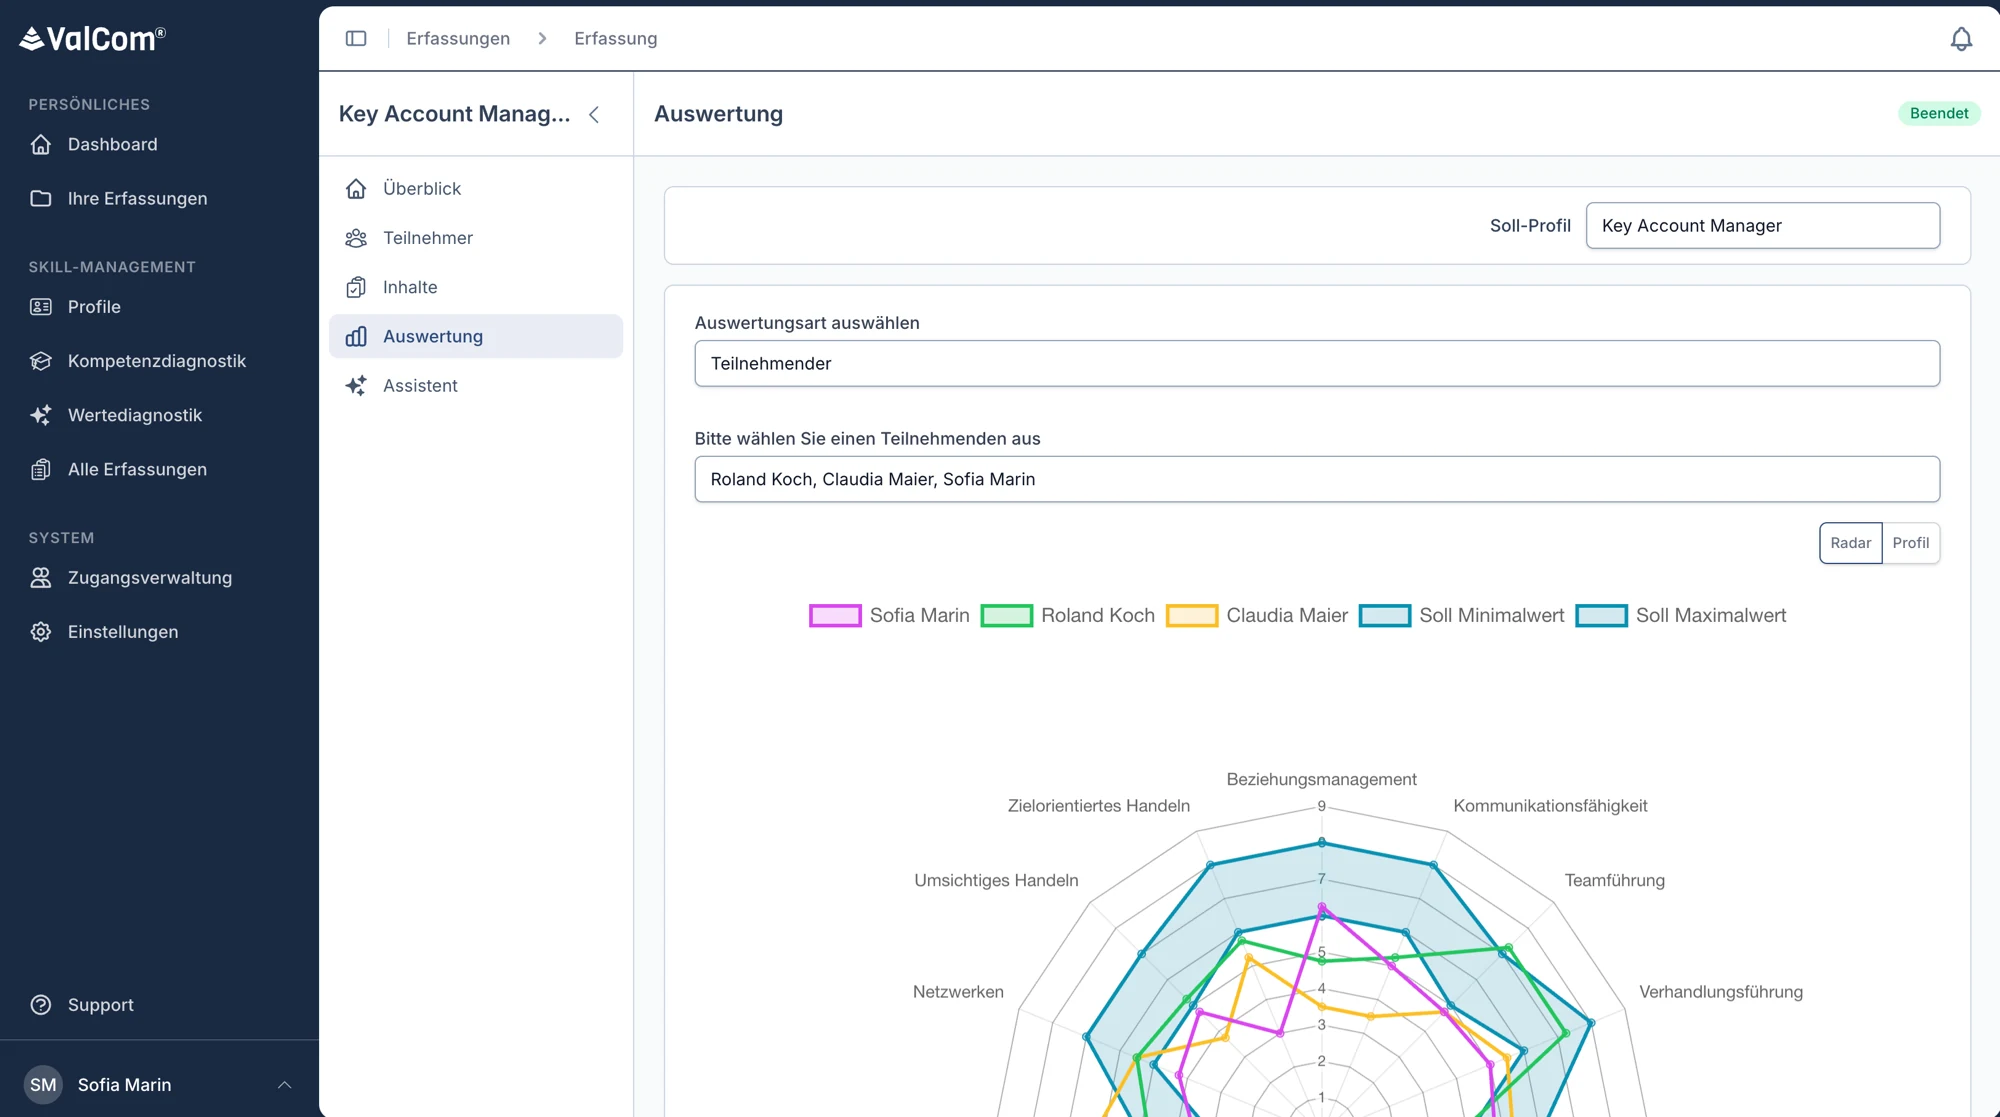
Task: Open Zugangsverwaltung page
Action: coord(150,578)
